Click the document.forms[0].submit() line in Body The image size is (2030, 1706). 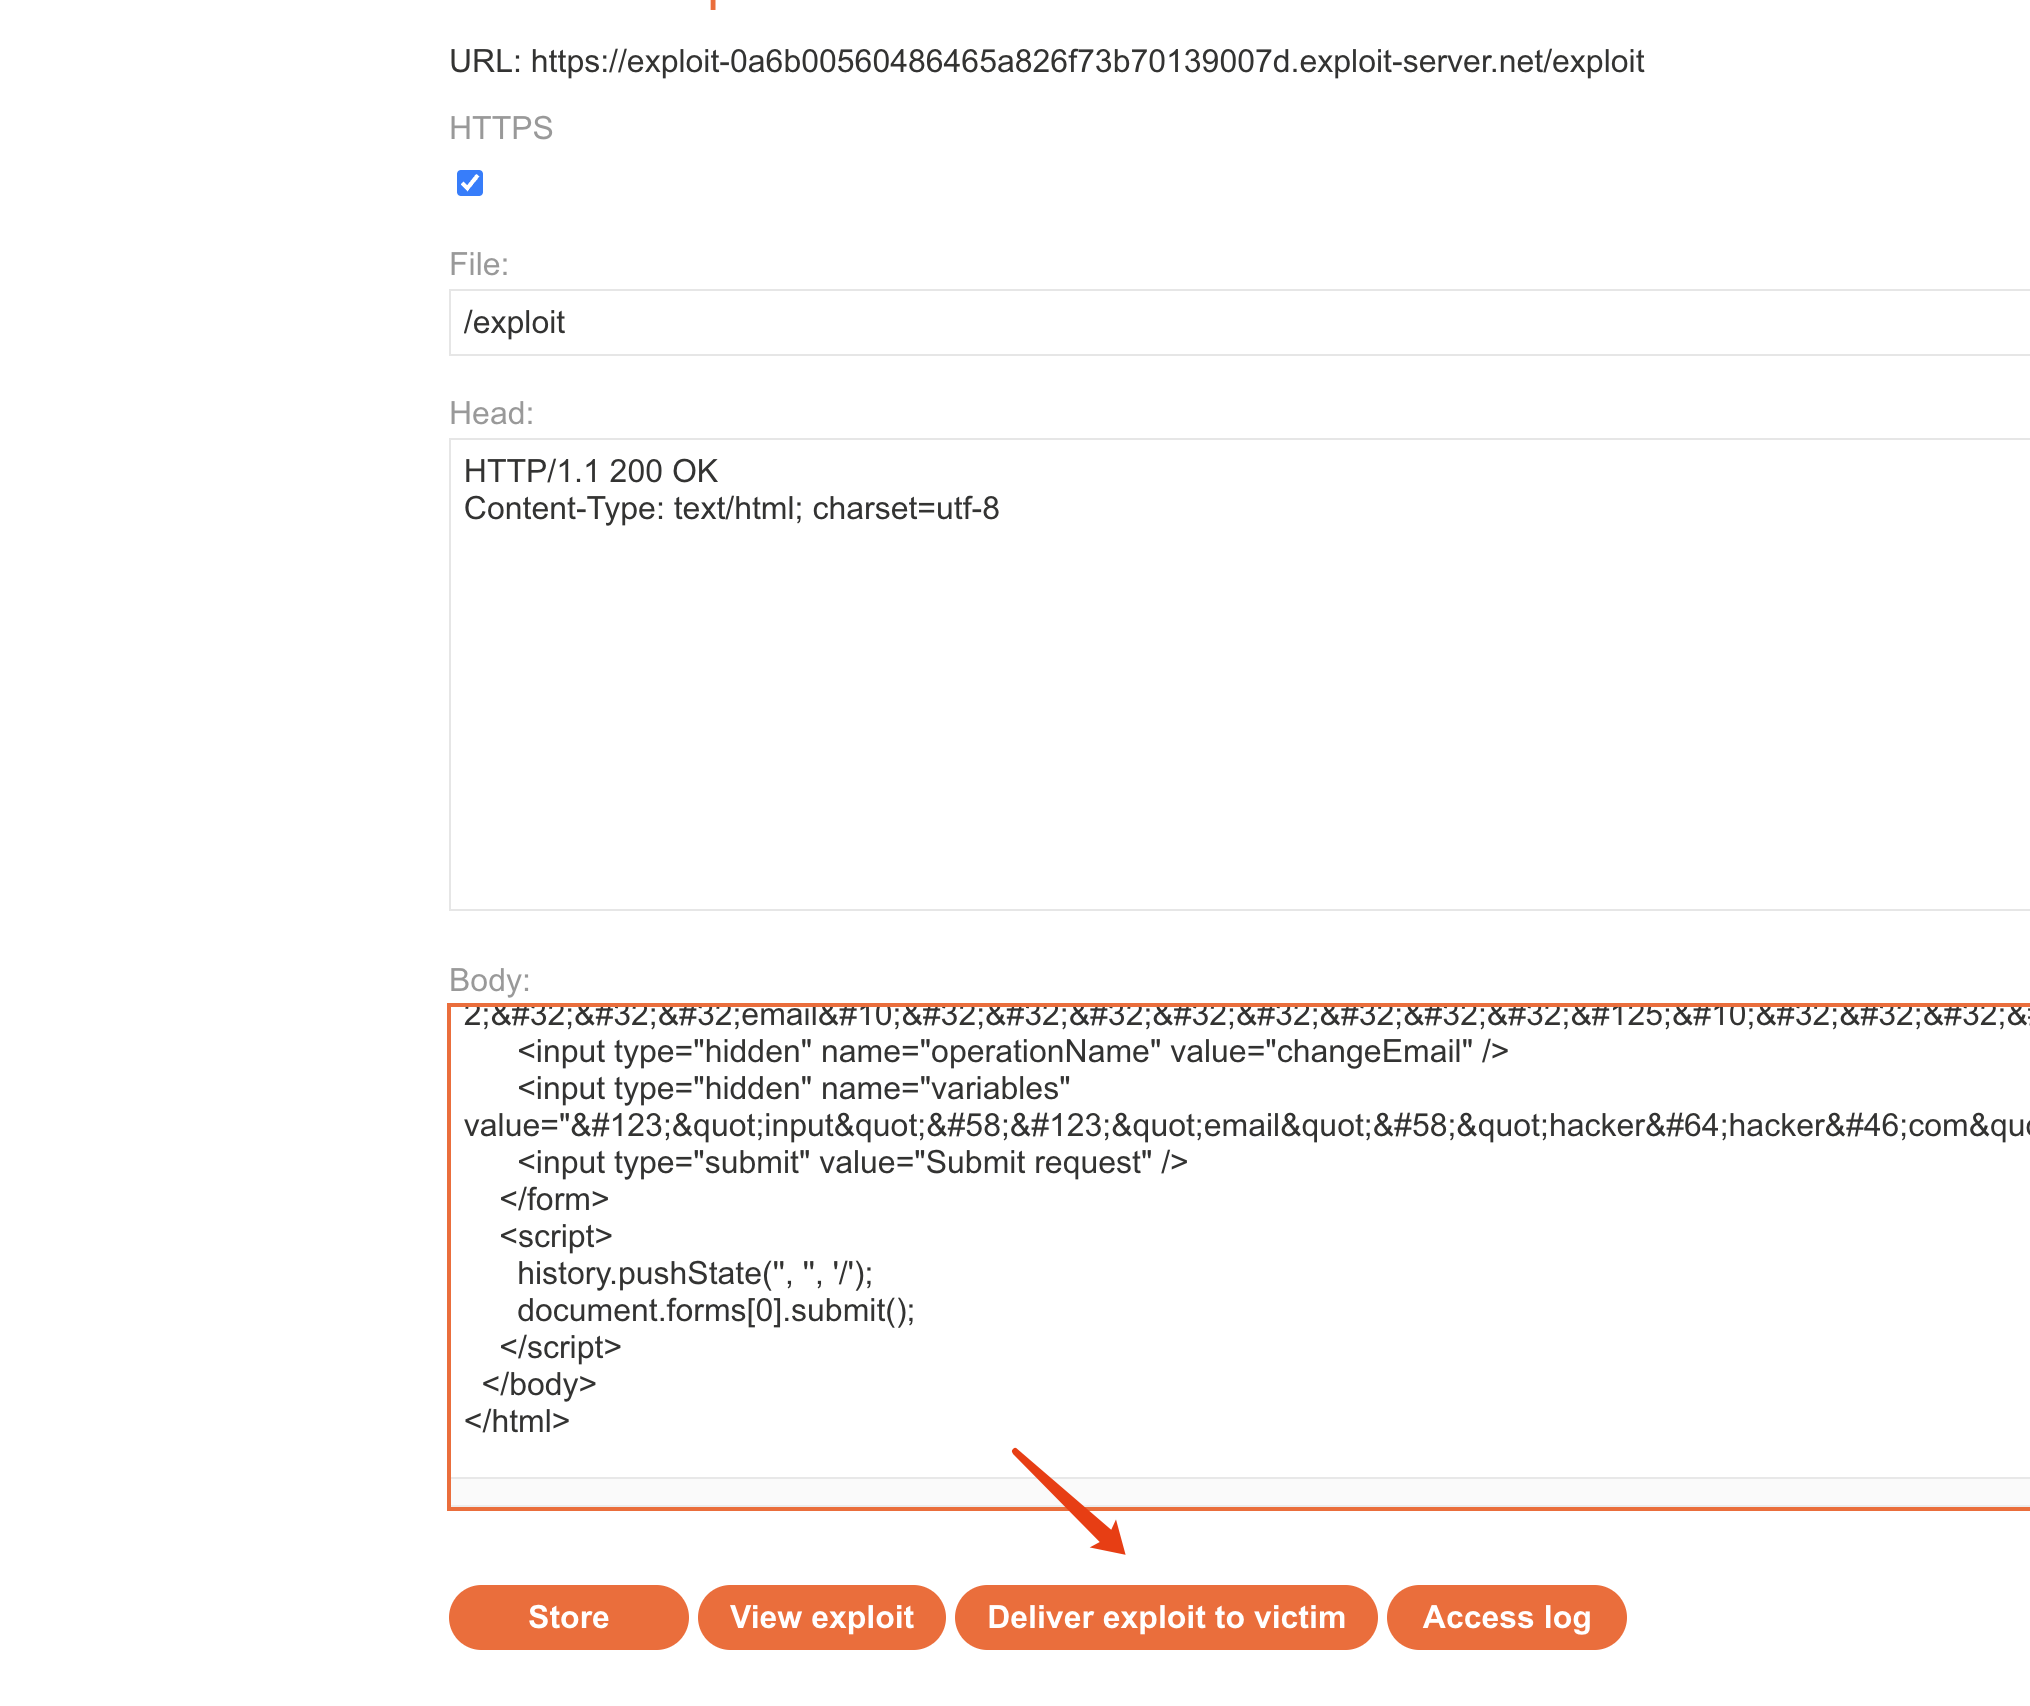tap(715, 1311)
